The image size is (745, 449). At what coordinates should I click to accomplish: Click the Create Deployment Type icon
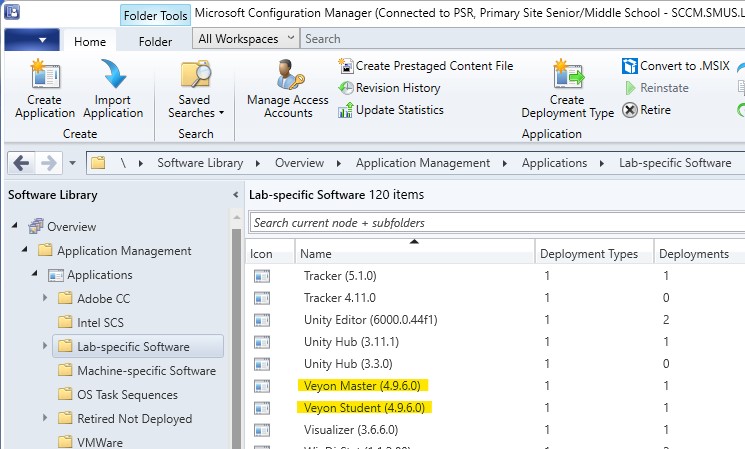(568, 74)
